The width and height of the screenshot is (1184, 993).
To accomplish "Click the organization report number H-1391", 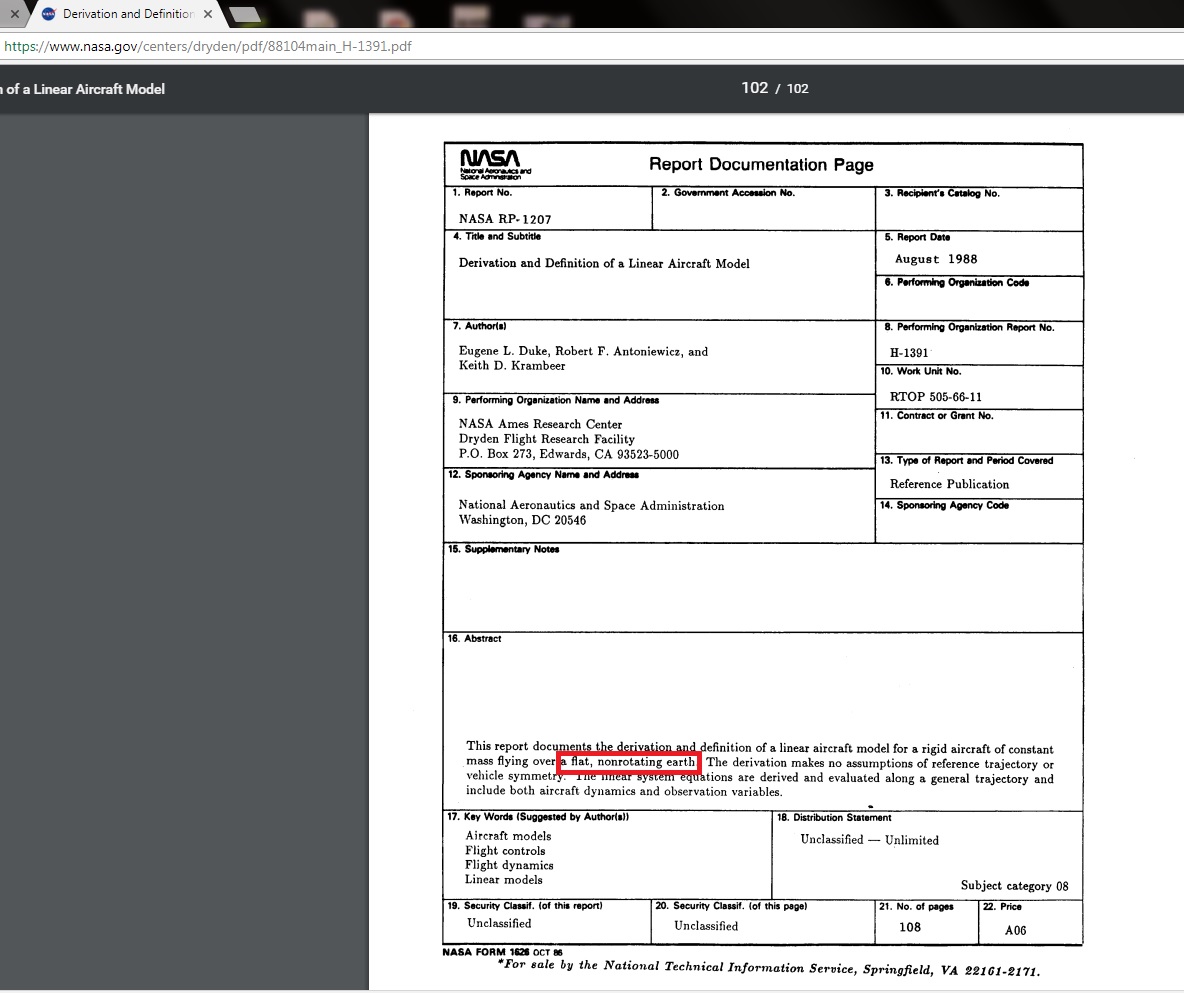I will tap(909, 353).
